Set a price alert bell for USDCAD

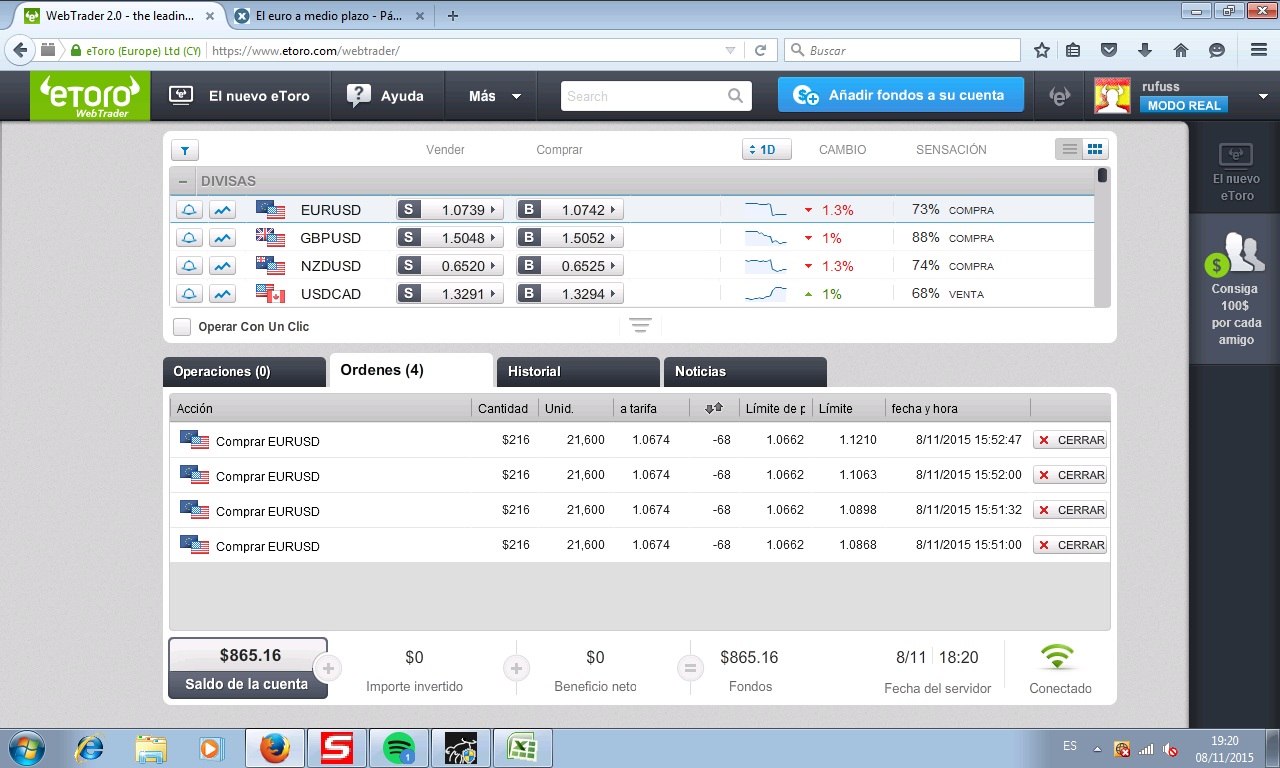189,294
